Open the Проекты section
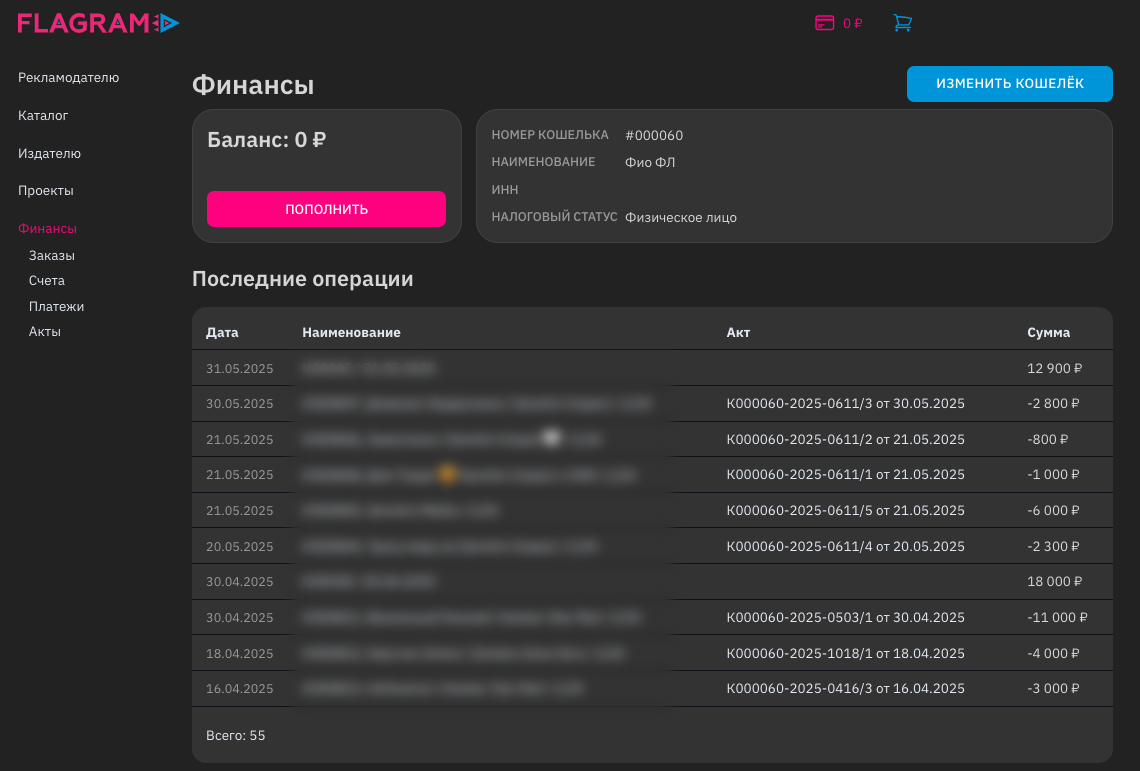This screenshot has width=1140, height=771. point(46,191)
